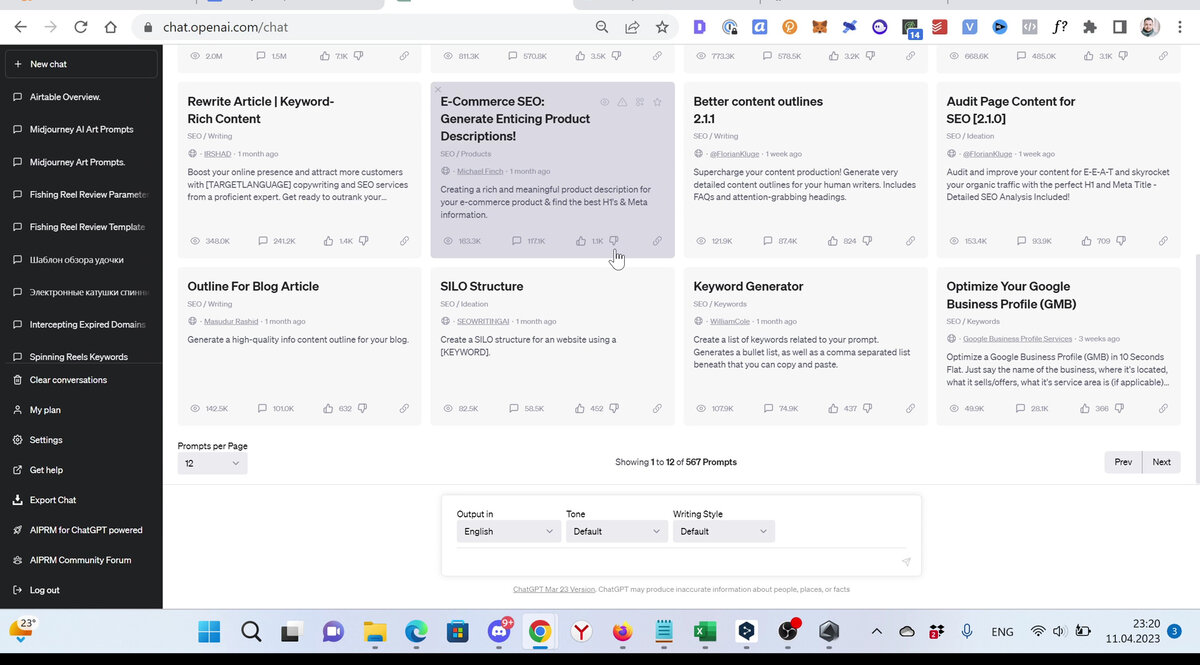This screenshot has width=1200, height=665.
Task: Open AIPRM Community Forum link
Action: tap(81, 560)
